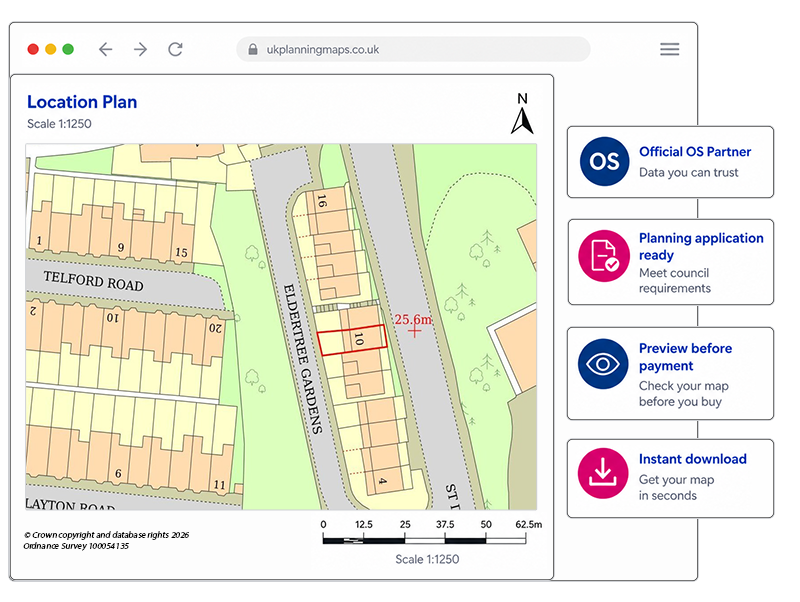The height and width of the screenshot is (602, 800).
Task: Click the red window dot
Action: (x=33, y=49)
